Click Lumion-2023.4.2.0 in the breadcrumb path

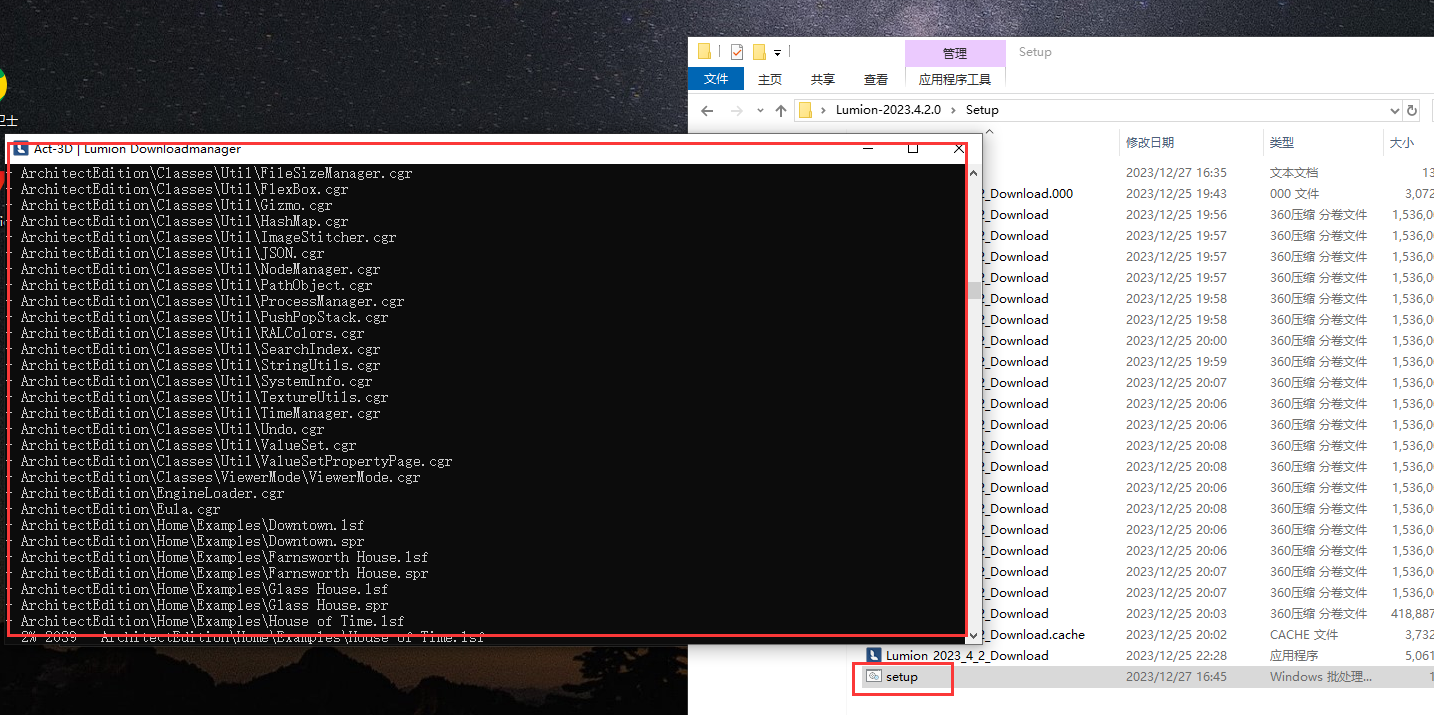[888, 110]
